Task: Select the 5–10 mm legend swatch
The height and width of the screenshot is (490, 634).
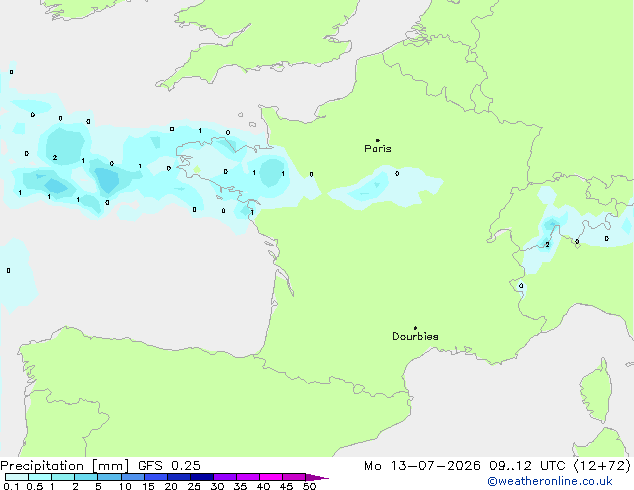Action: (109, 477)
